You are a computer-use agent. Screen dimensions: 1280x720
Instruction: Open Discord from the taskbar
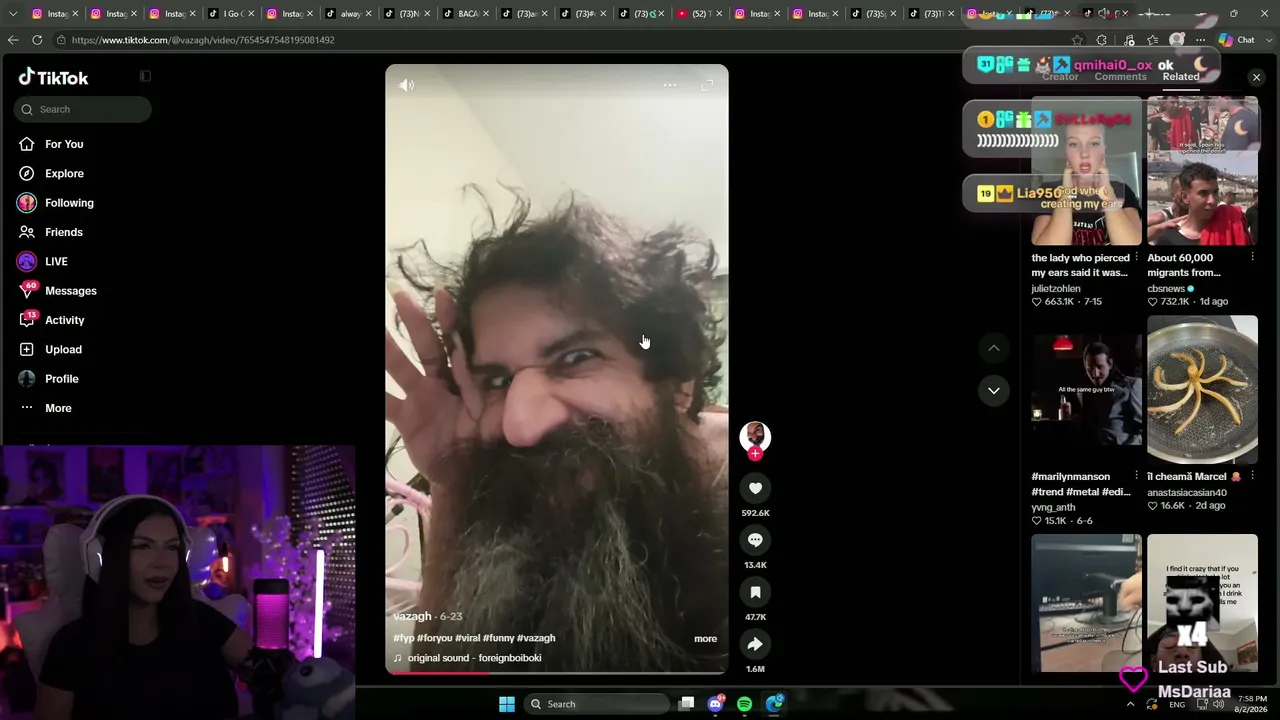point(715,704)
